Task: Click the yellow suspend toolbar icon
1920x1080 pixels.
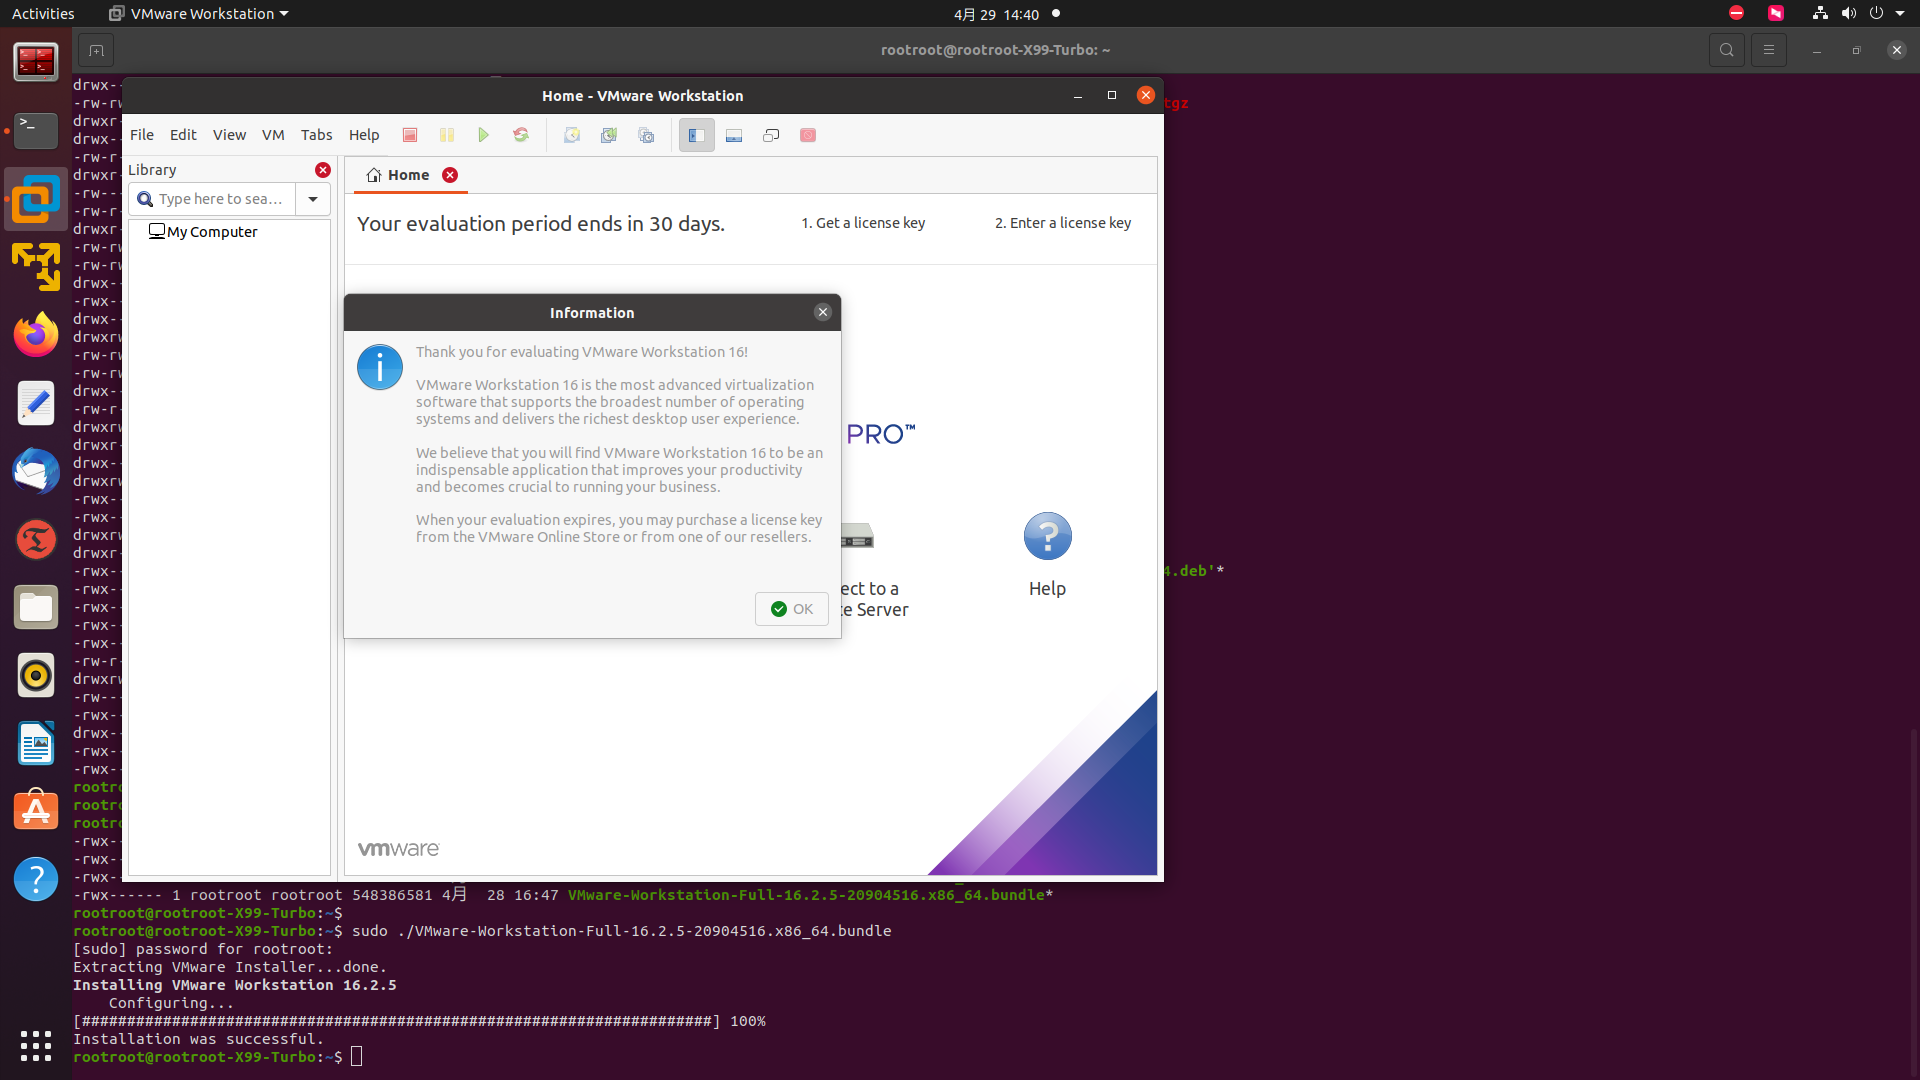Action: (447, 135)
